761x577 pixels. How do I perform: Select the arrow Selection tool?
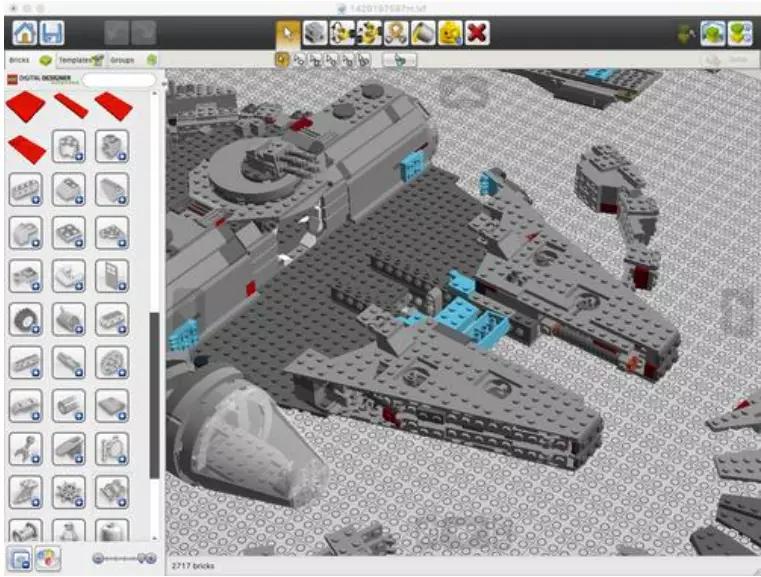pos(288,33)
